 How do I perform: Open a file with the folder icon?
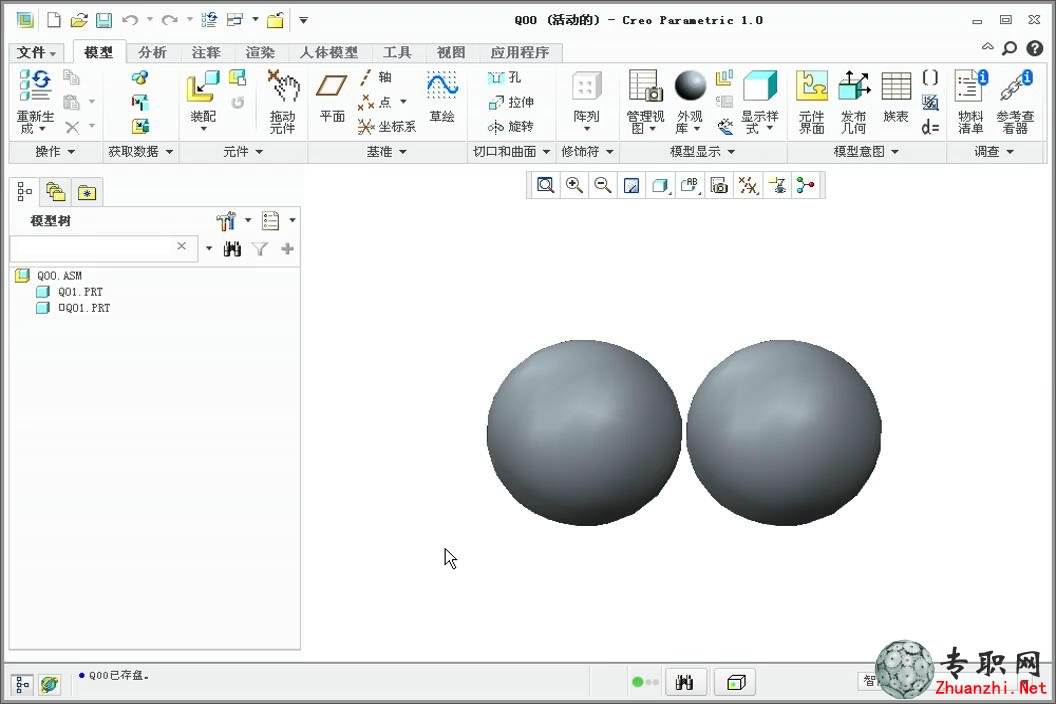(79, 20)
